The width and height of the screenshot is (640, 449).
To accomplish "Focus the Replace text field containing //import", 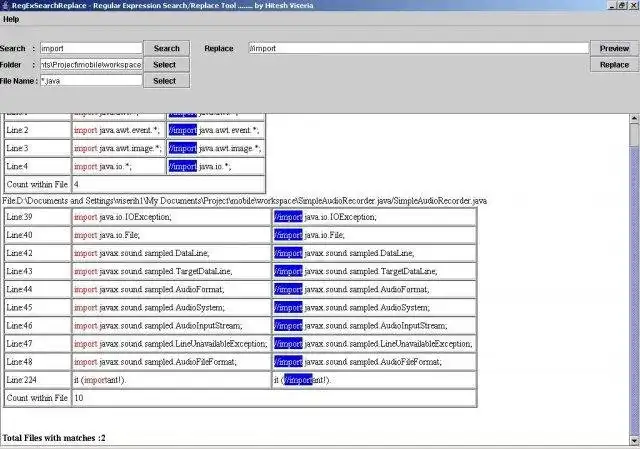I will point(419,48).
